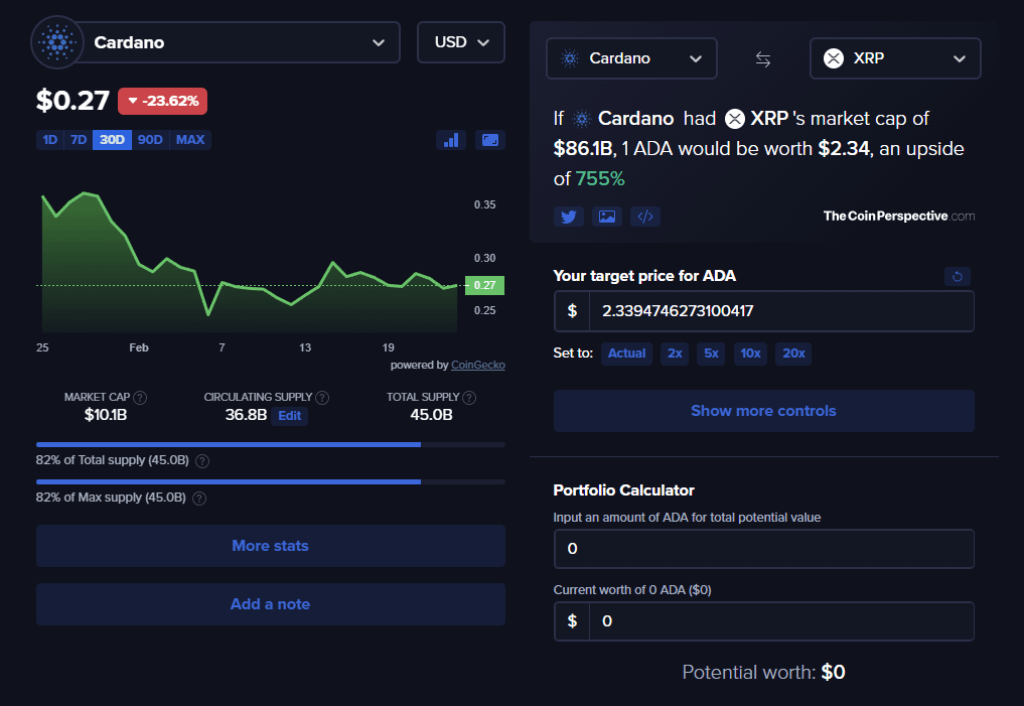
Task: Share comparison via Twitter icon
Action: coord(569,216)
